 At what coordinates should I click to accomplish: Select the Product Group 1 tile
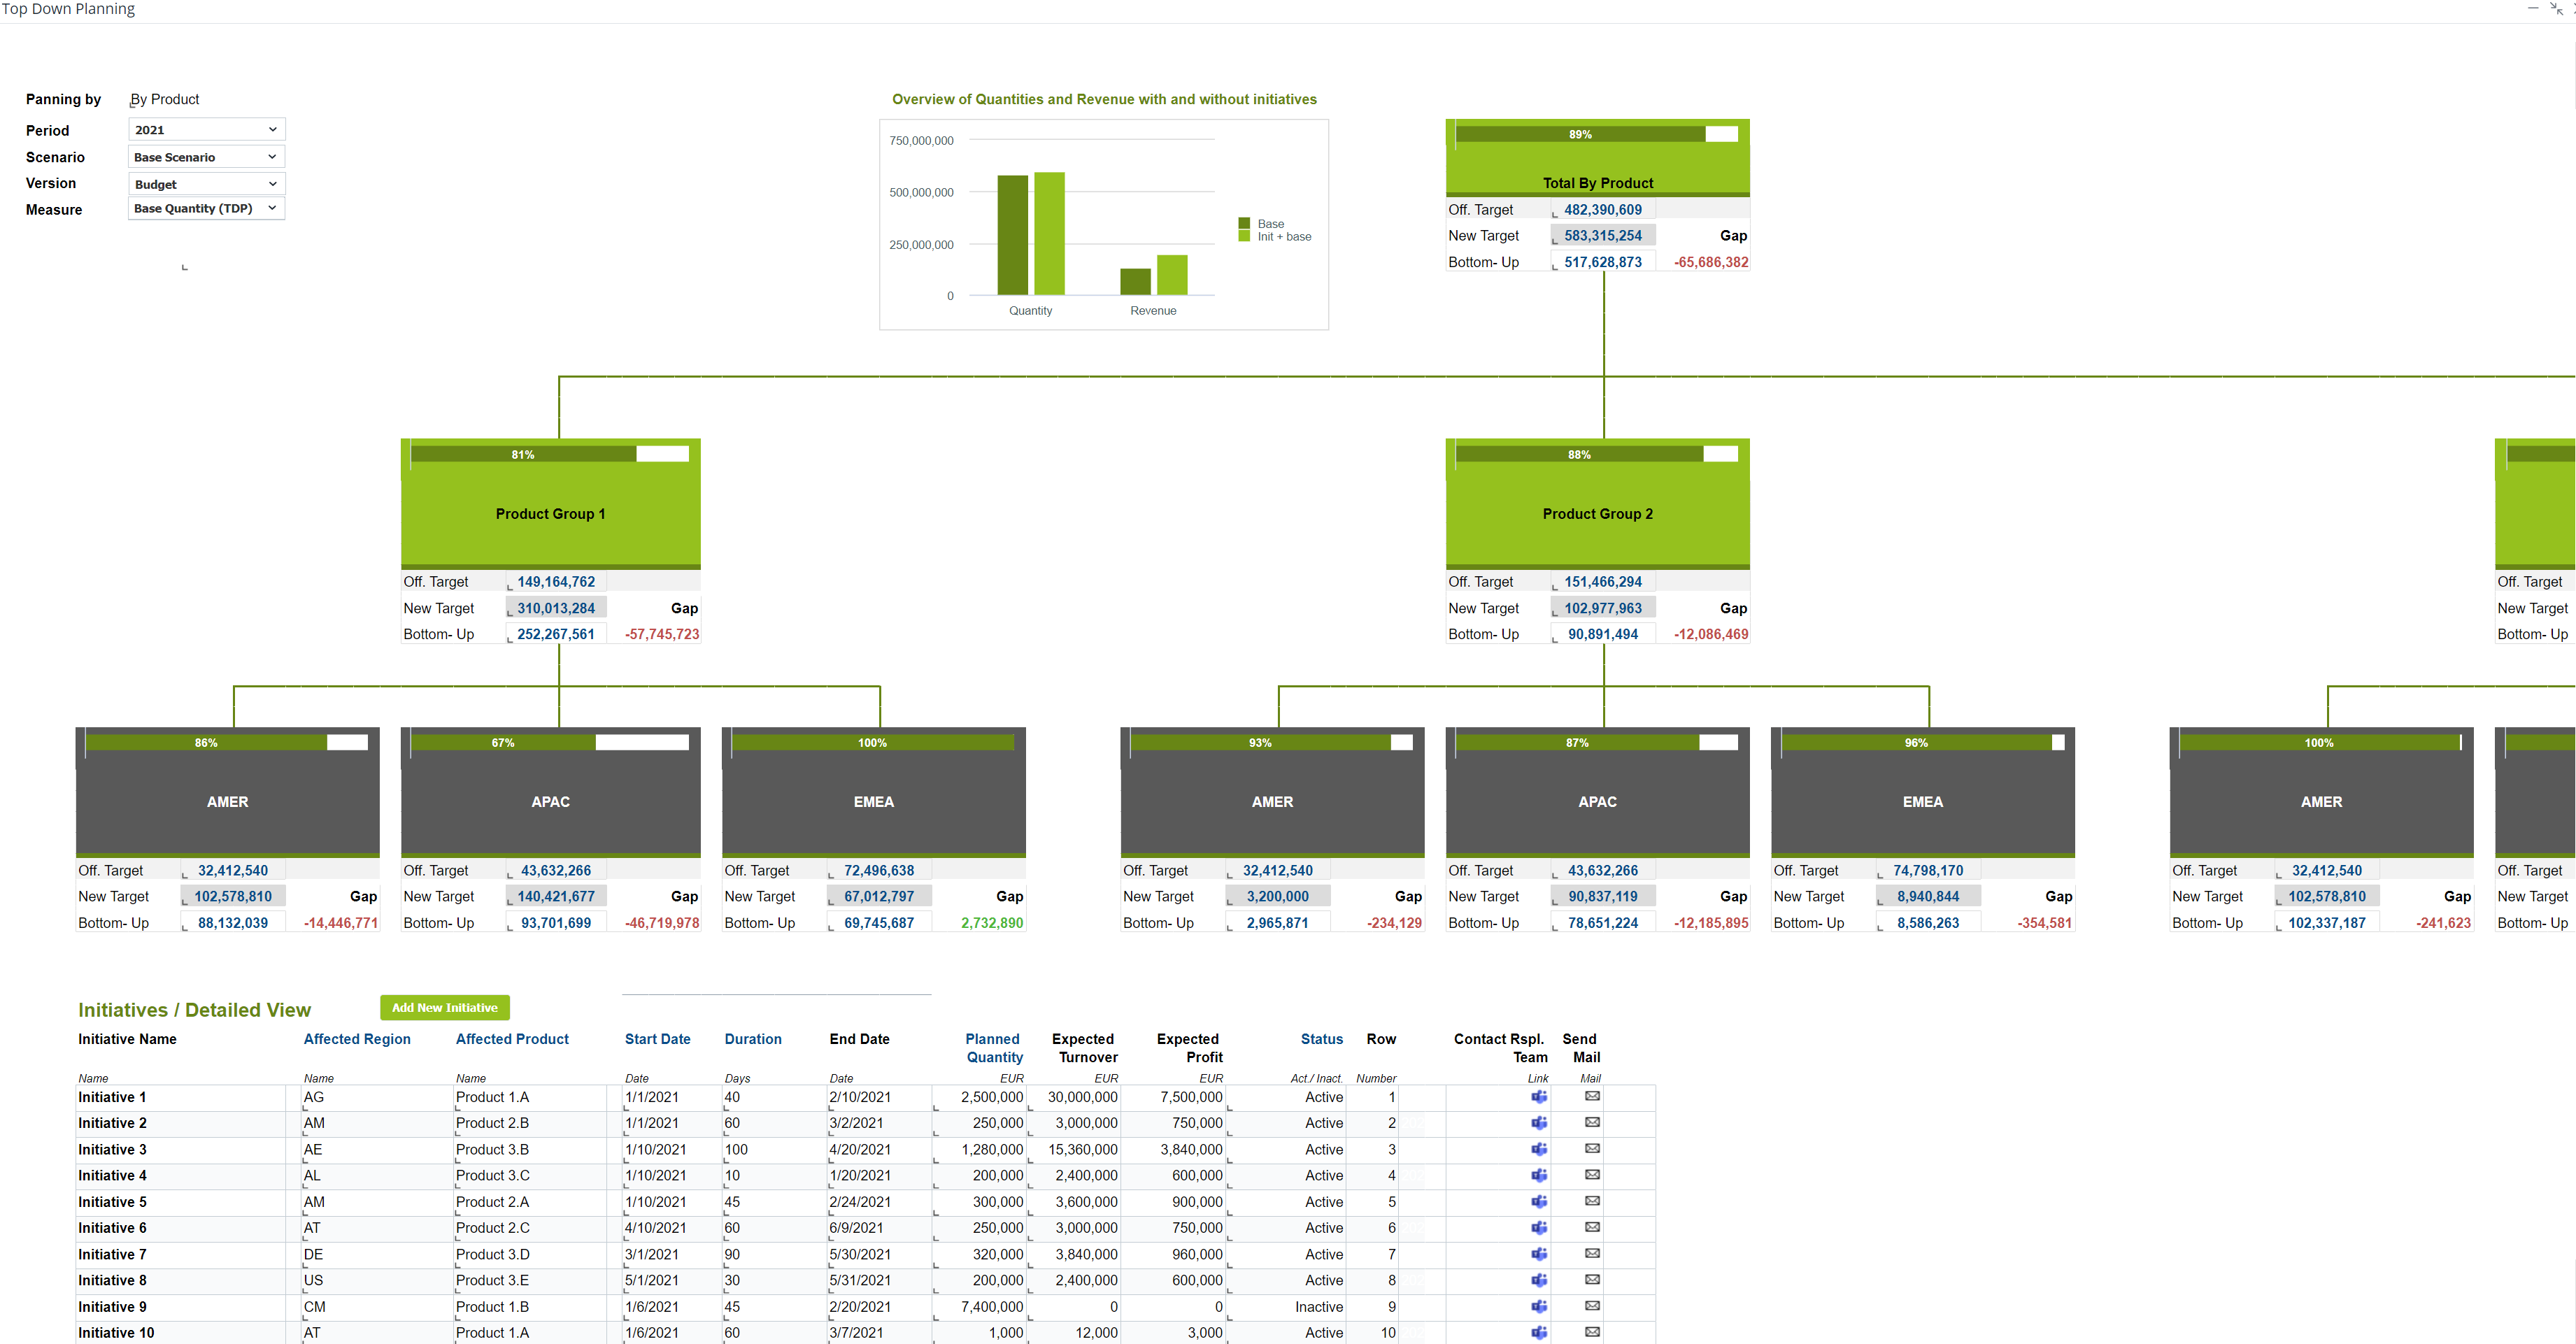coord(551,504)
